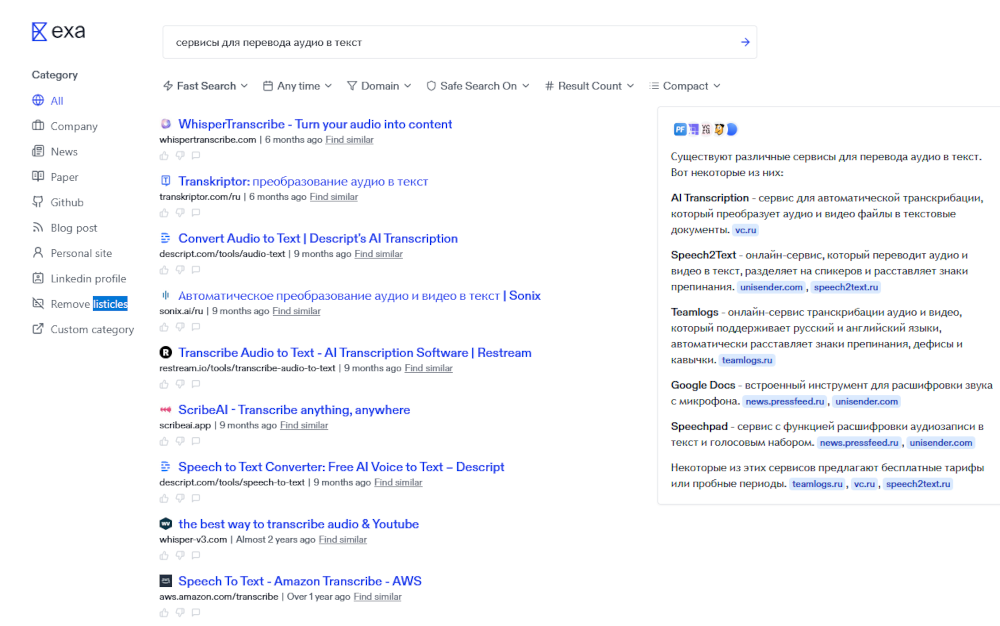Thumbs down the Descript audio-text result
Image resolution: width=1000 pixels, height=626 pixels.
180,270
